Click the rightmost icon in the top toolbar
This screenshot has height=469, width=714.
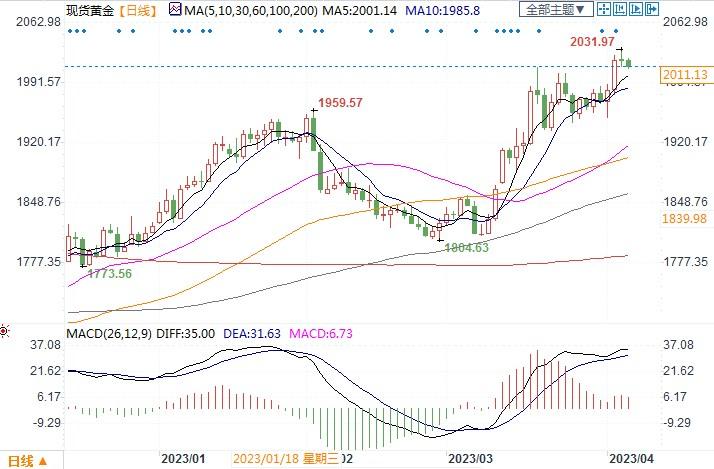point(653,10)
